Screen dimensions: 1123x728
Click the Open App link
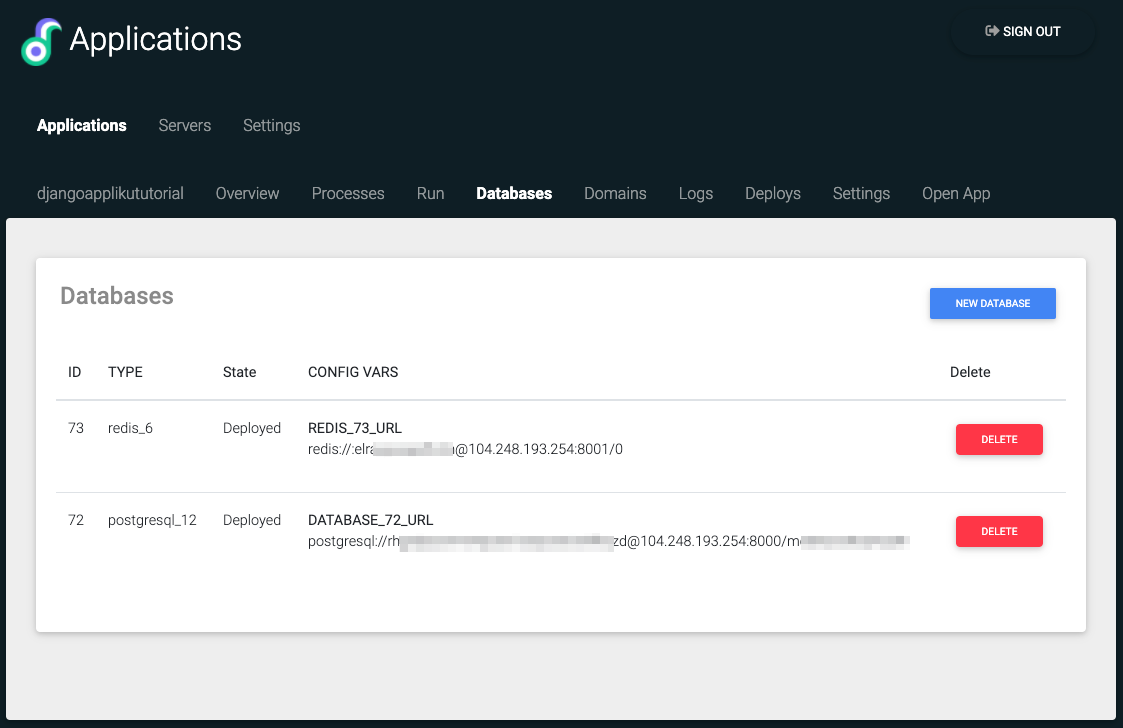coord(955,194)
